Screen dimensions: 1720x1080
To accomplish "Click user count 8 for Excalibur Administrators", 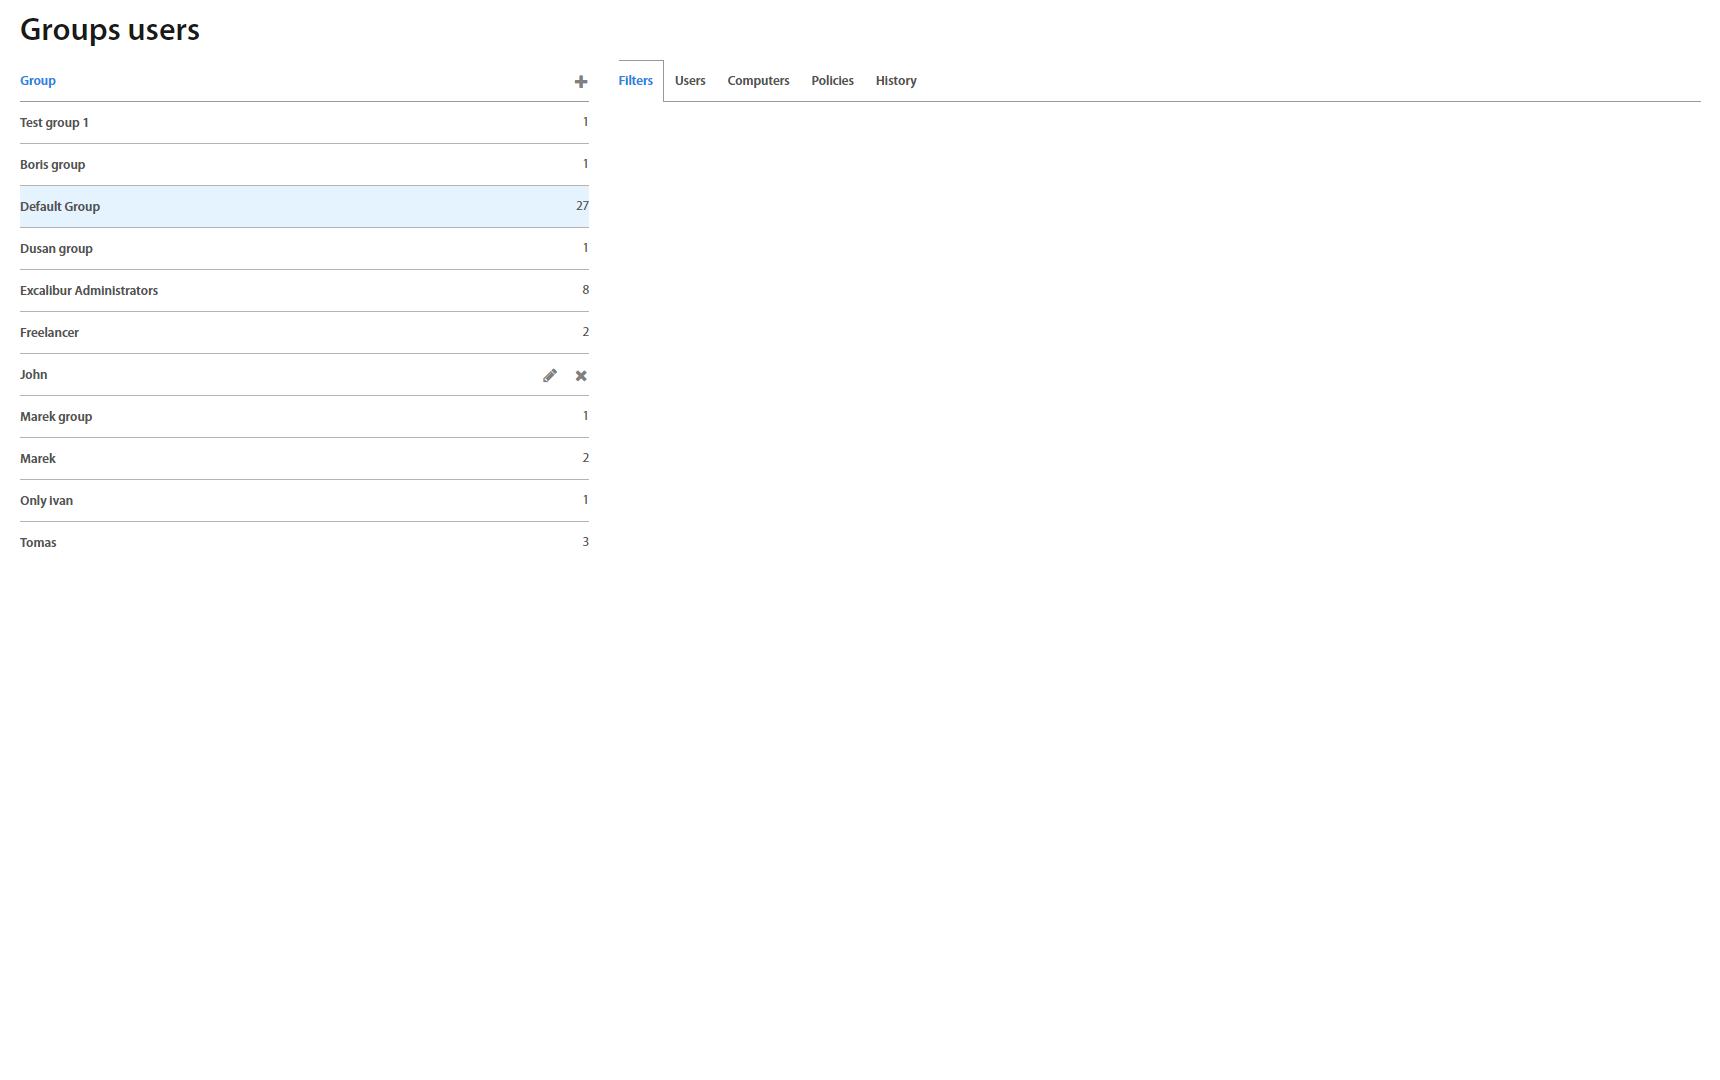I will coord(585,290).
